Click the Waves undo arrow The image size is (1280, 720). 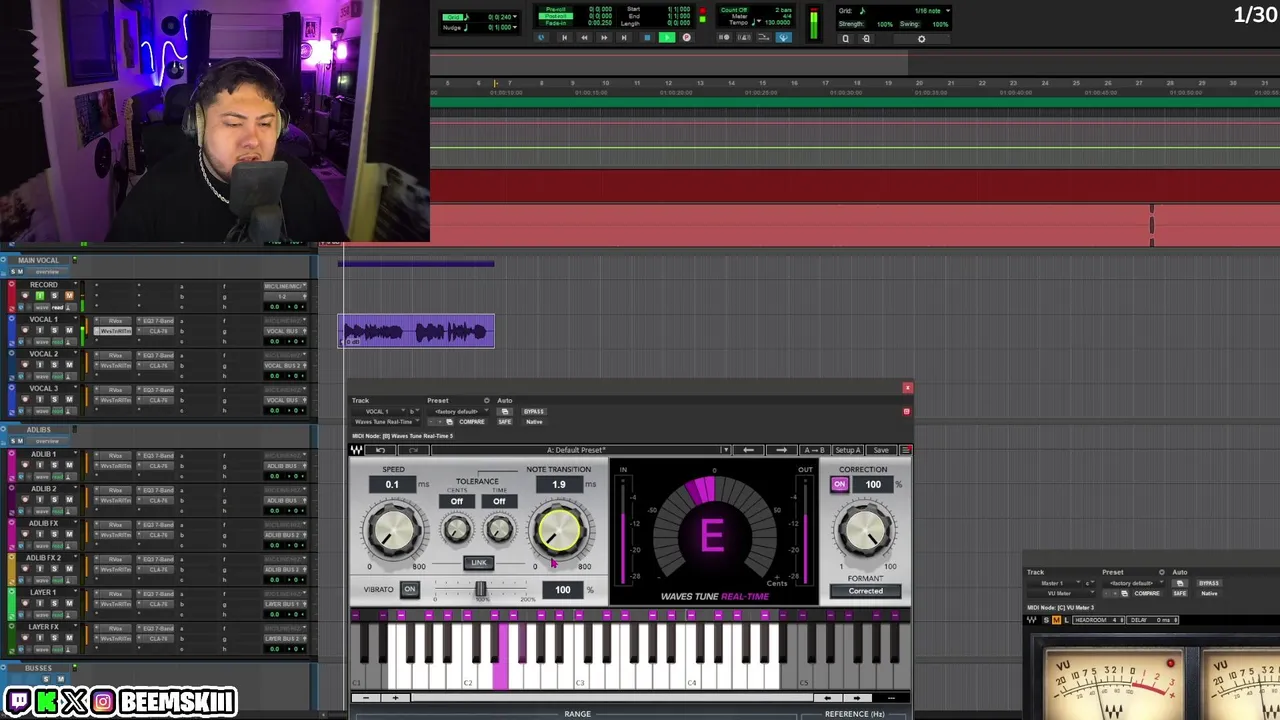pyautogui.click(x=381, y=450)
